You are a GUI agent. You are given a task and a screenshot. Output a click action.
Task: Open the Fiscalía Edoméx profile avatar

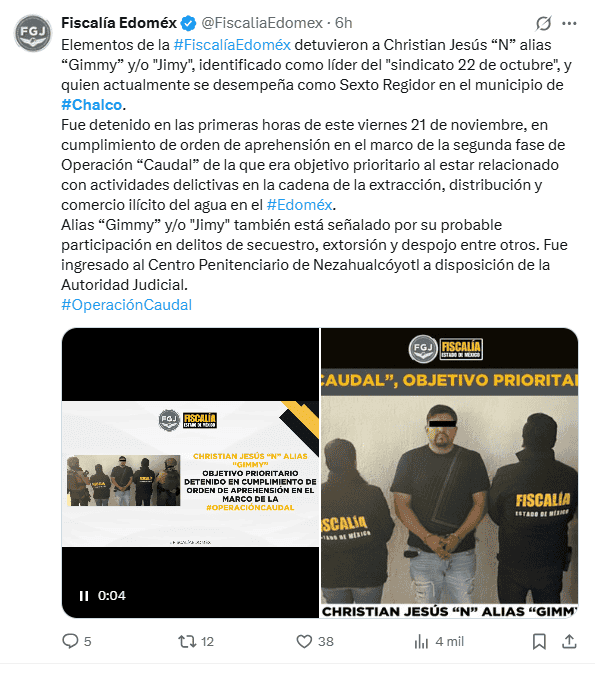pos(33,33)
